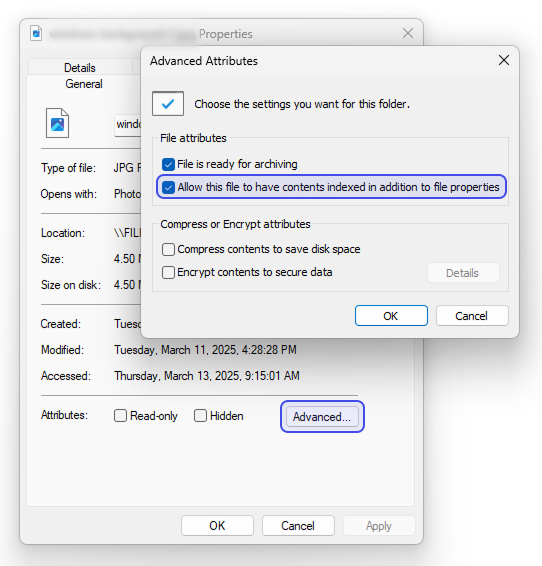Open Advanced... attributes button
This screenshot has height=566, width=542.
322,417
